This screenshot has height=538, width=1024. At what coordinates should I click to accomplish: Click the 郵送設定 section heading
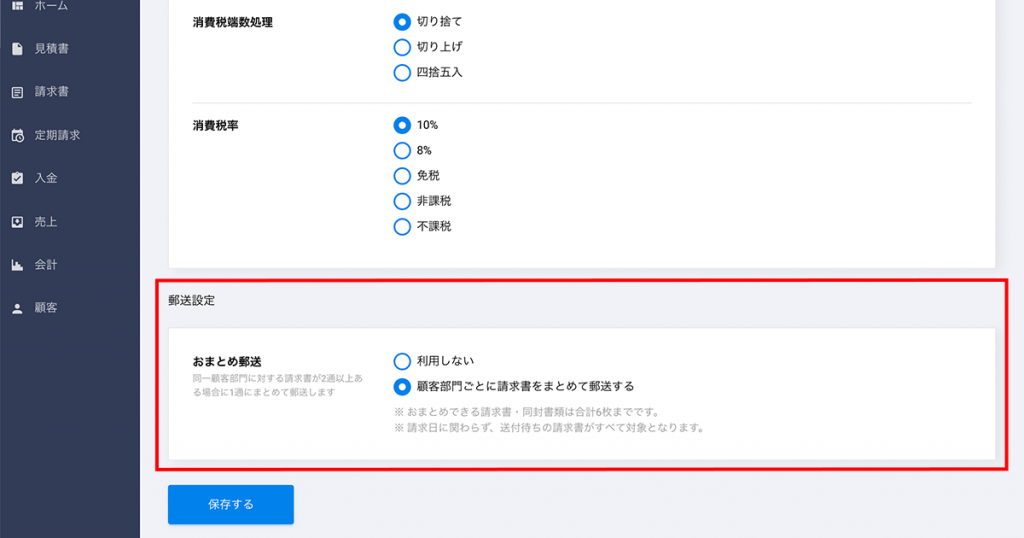191,301
